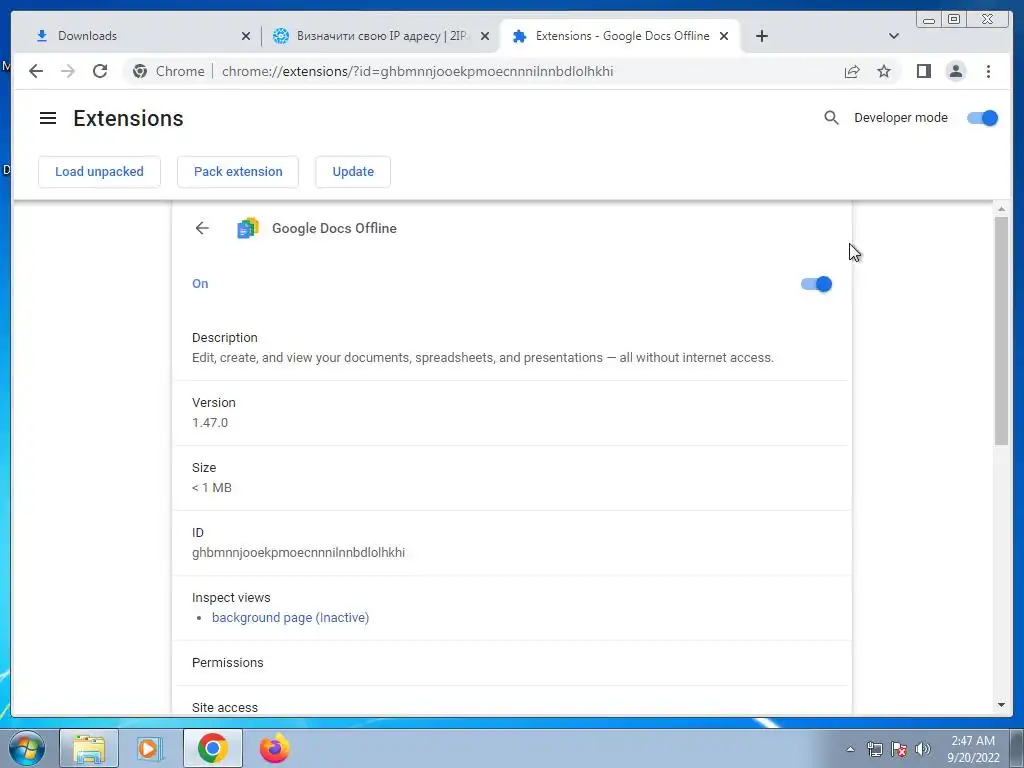Viewport: 1024px width, 768px height.
Task: Click the page vertical scrollbar thumb
Action: (1001, 330)
